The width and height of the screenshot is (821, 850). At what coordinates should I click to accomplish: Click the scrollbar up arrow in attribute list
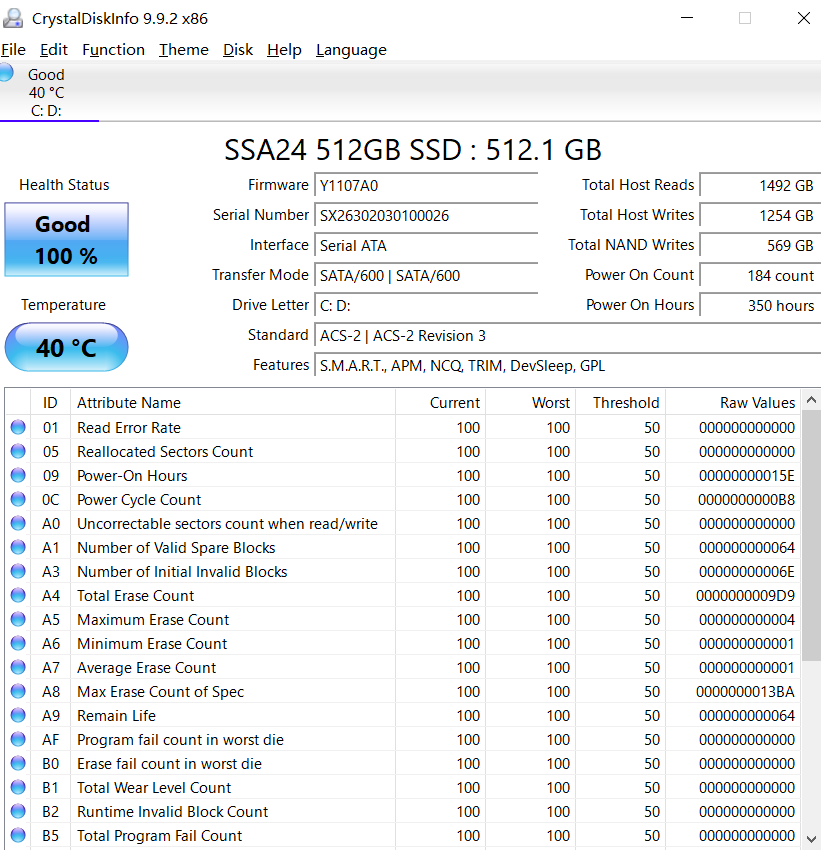pyautogui.click(x=811, y=401)
